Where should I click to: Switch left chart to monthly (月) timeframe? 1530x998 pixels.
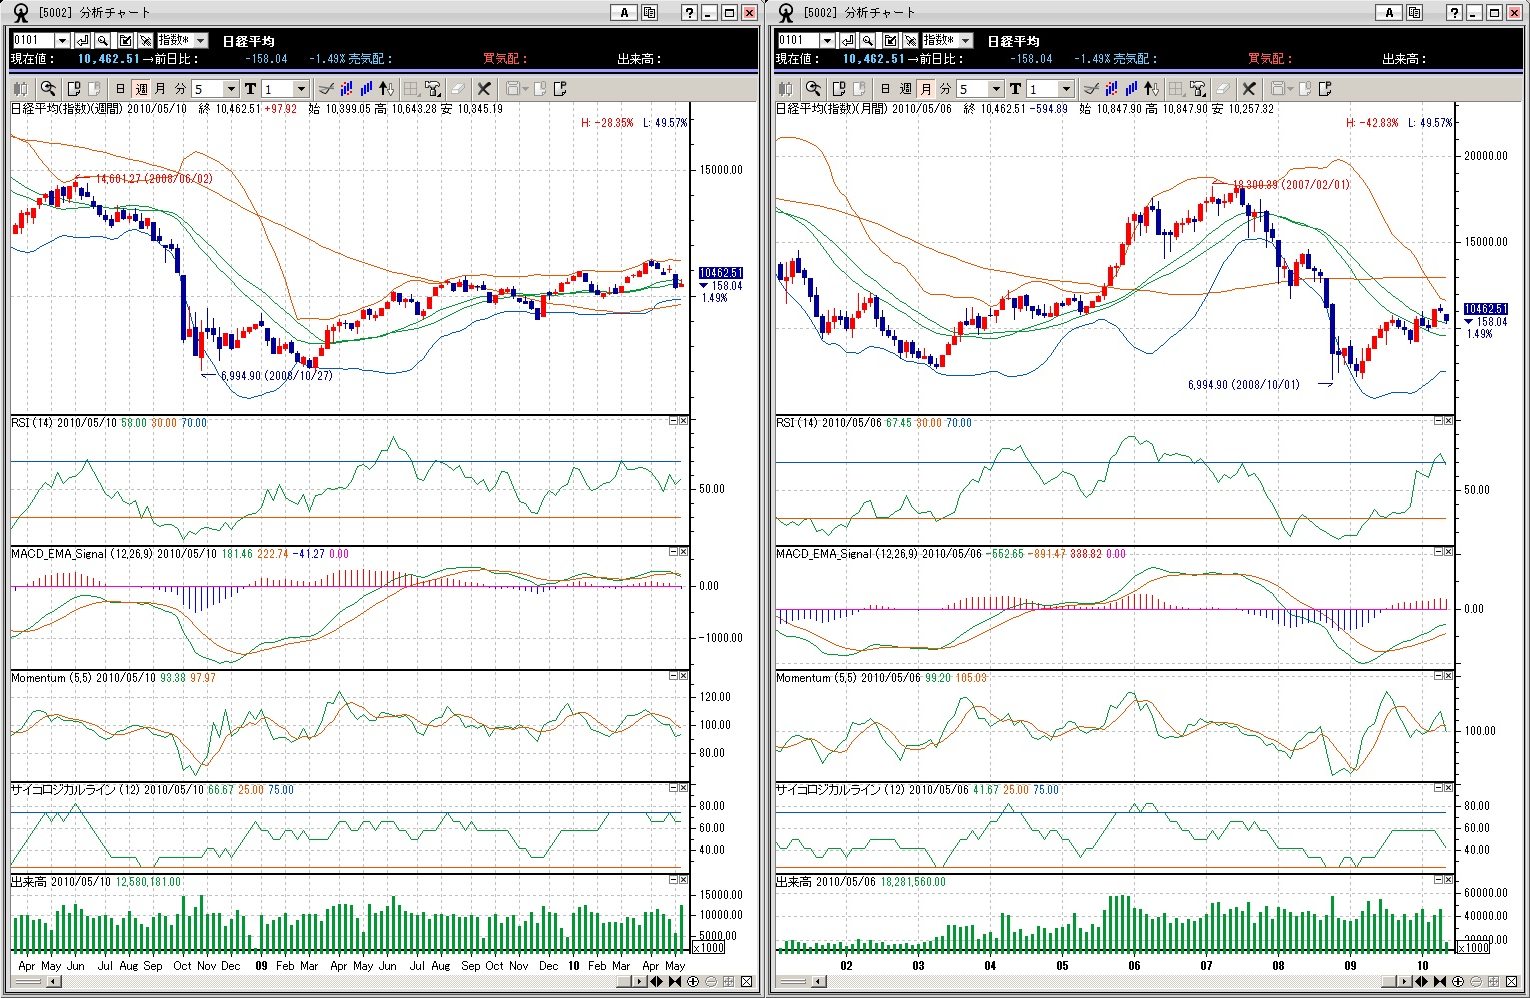click(x=160, y=89)
